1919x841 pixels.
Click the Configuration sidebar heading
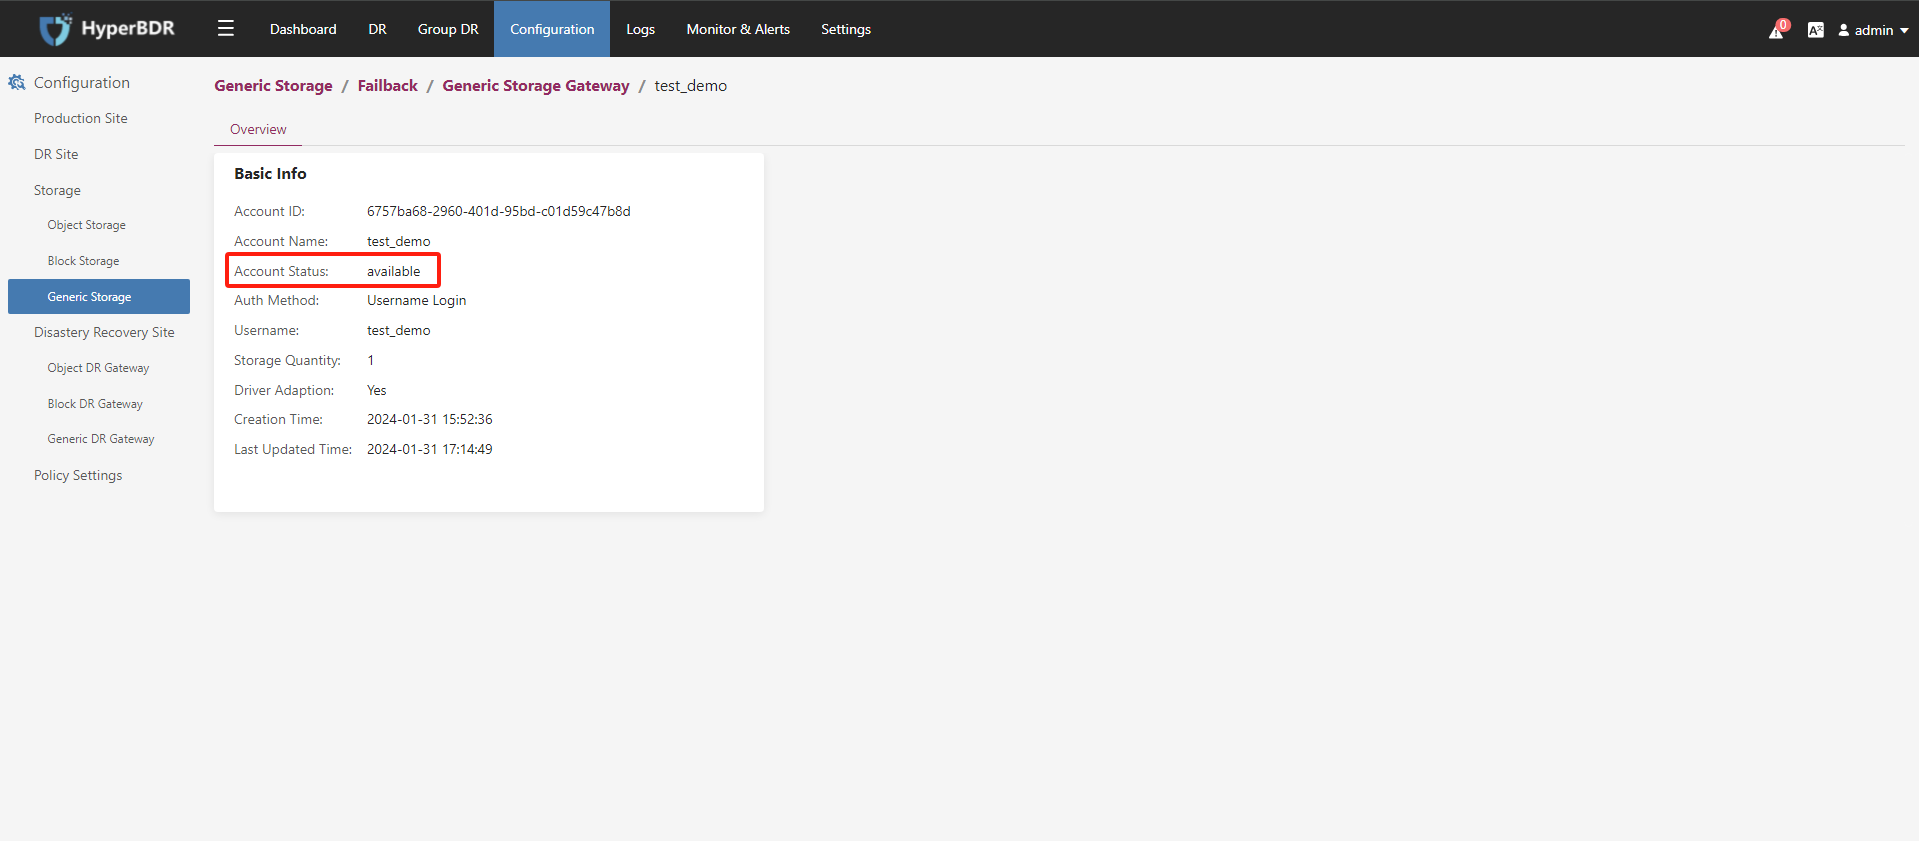pos(82,82)
